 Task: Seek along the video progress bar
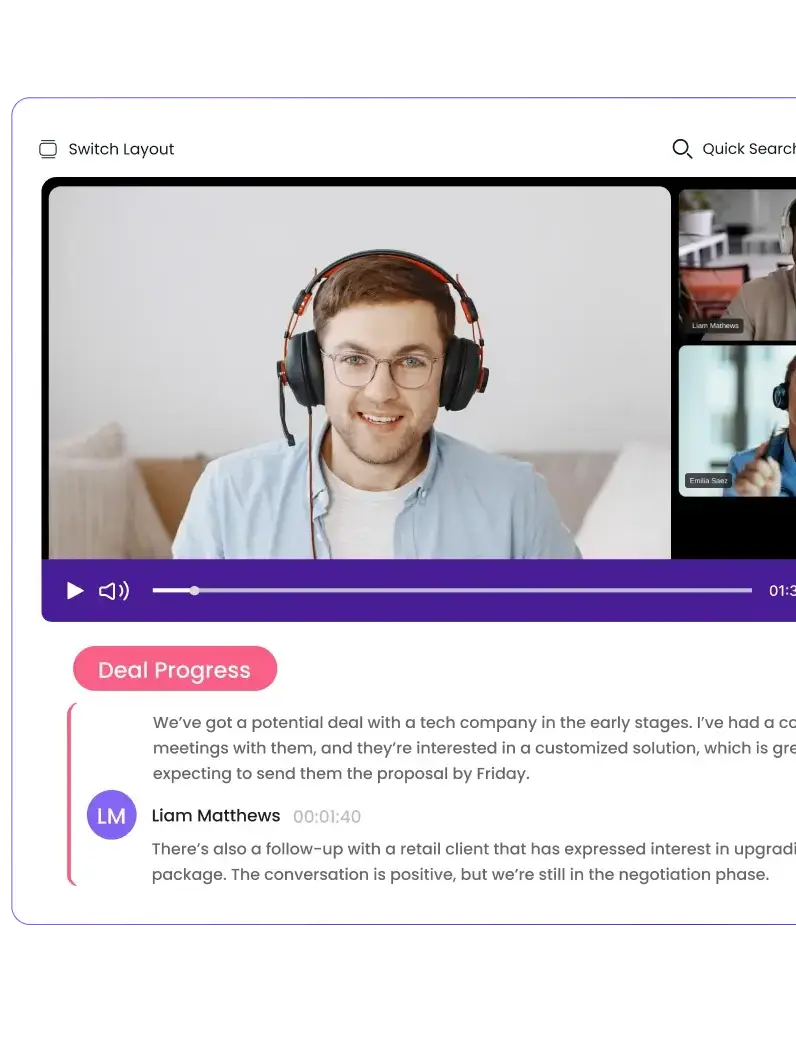pyautogui.click(x=452, y=590)
